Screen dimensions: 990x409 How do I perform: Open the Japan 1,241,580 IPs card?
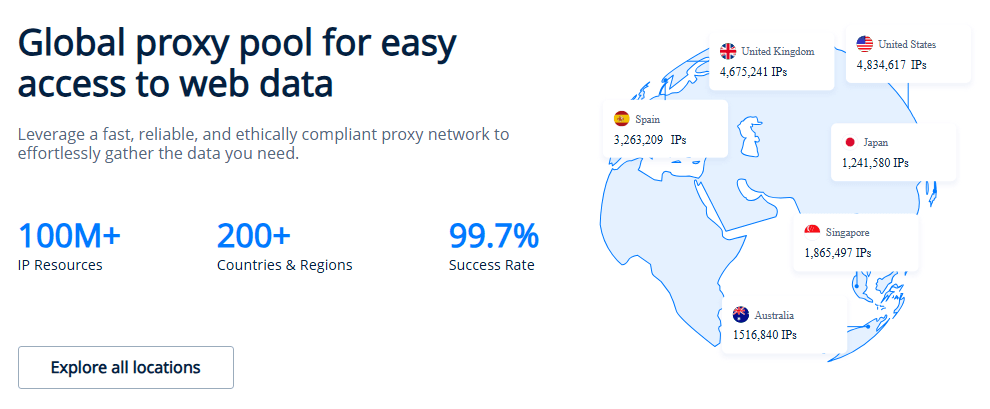[x=893, y=152]
